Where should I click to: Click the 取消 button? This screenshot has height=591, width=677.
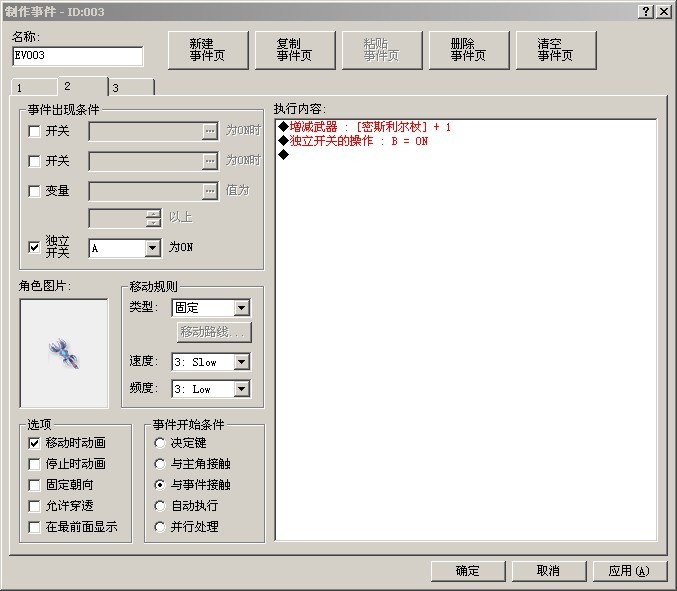click(x=549, y=571)
